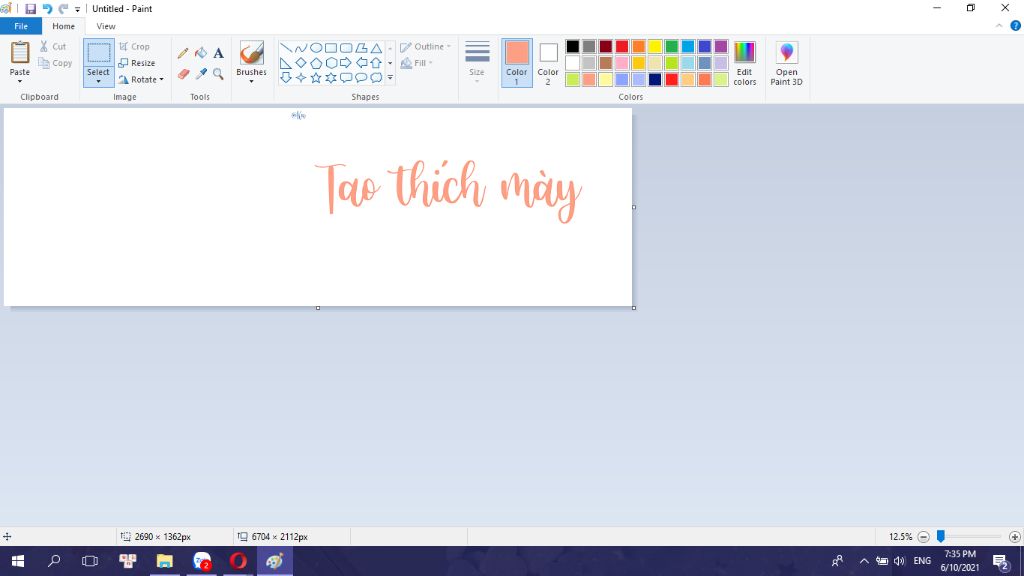Open the File menu
Viewport: 1024px width, 576px height.
click(x=21, y=26)
